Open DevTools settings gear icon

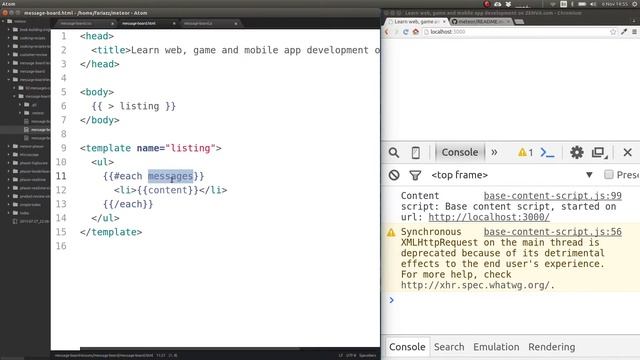click(576, 153)
